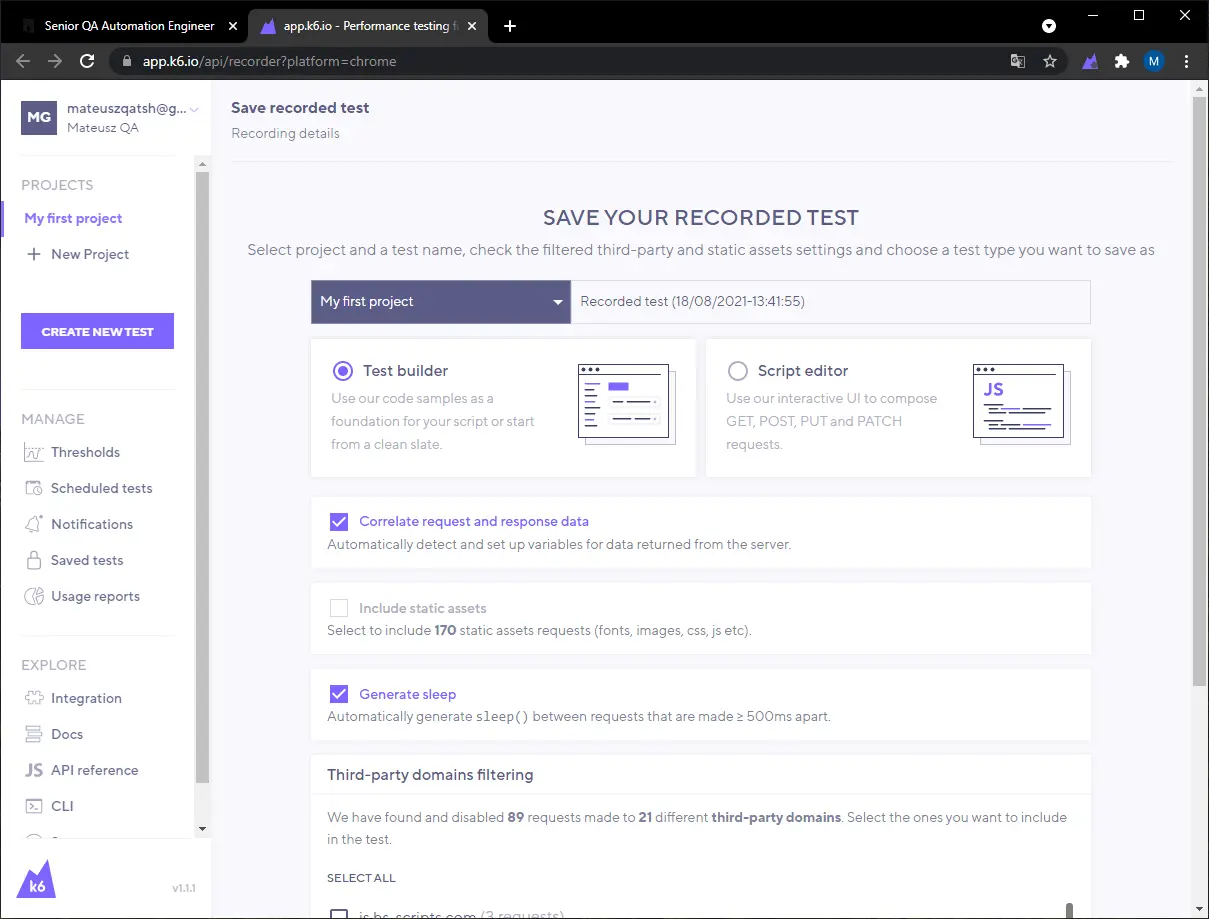The width and height of the screenshot is (1209, 919).
Task: Click SELECT ALL third-party domains
Action: [x=361, y=878]
